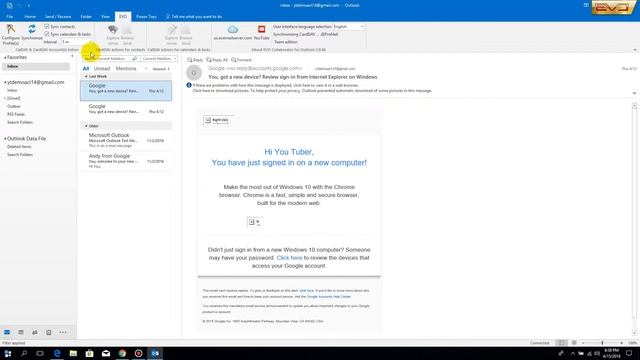Switch to Normal view in status bar
This screenshot has width=640, height=360.
[x=562, y=343]
